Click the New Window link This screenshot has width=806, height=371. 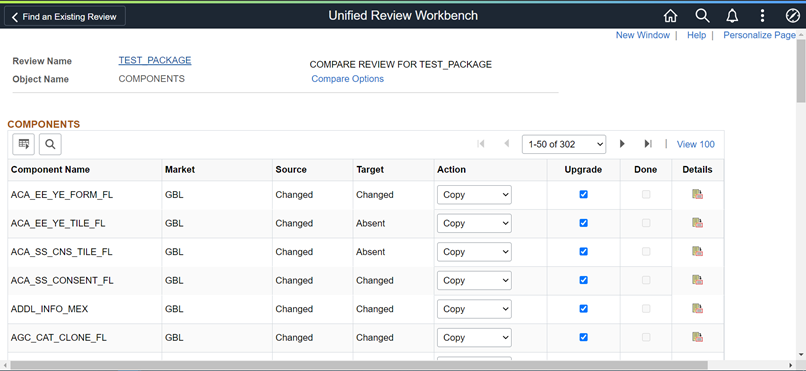tap(643, 35)
